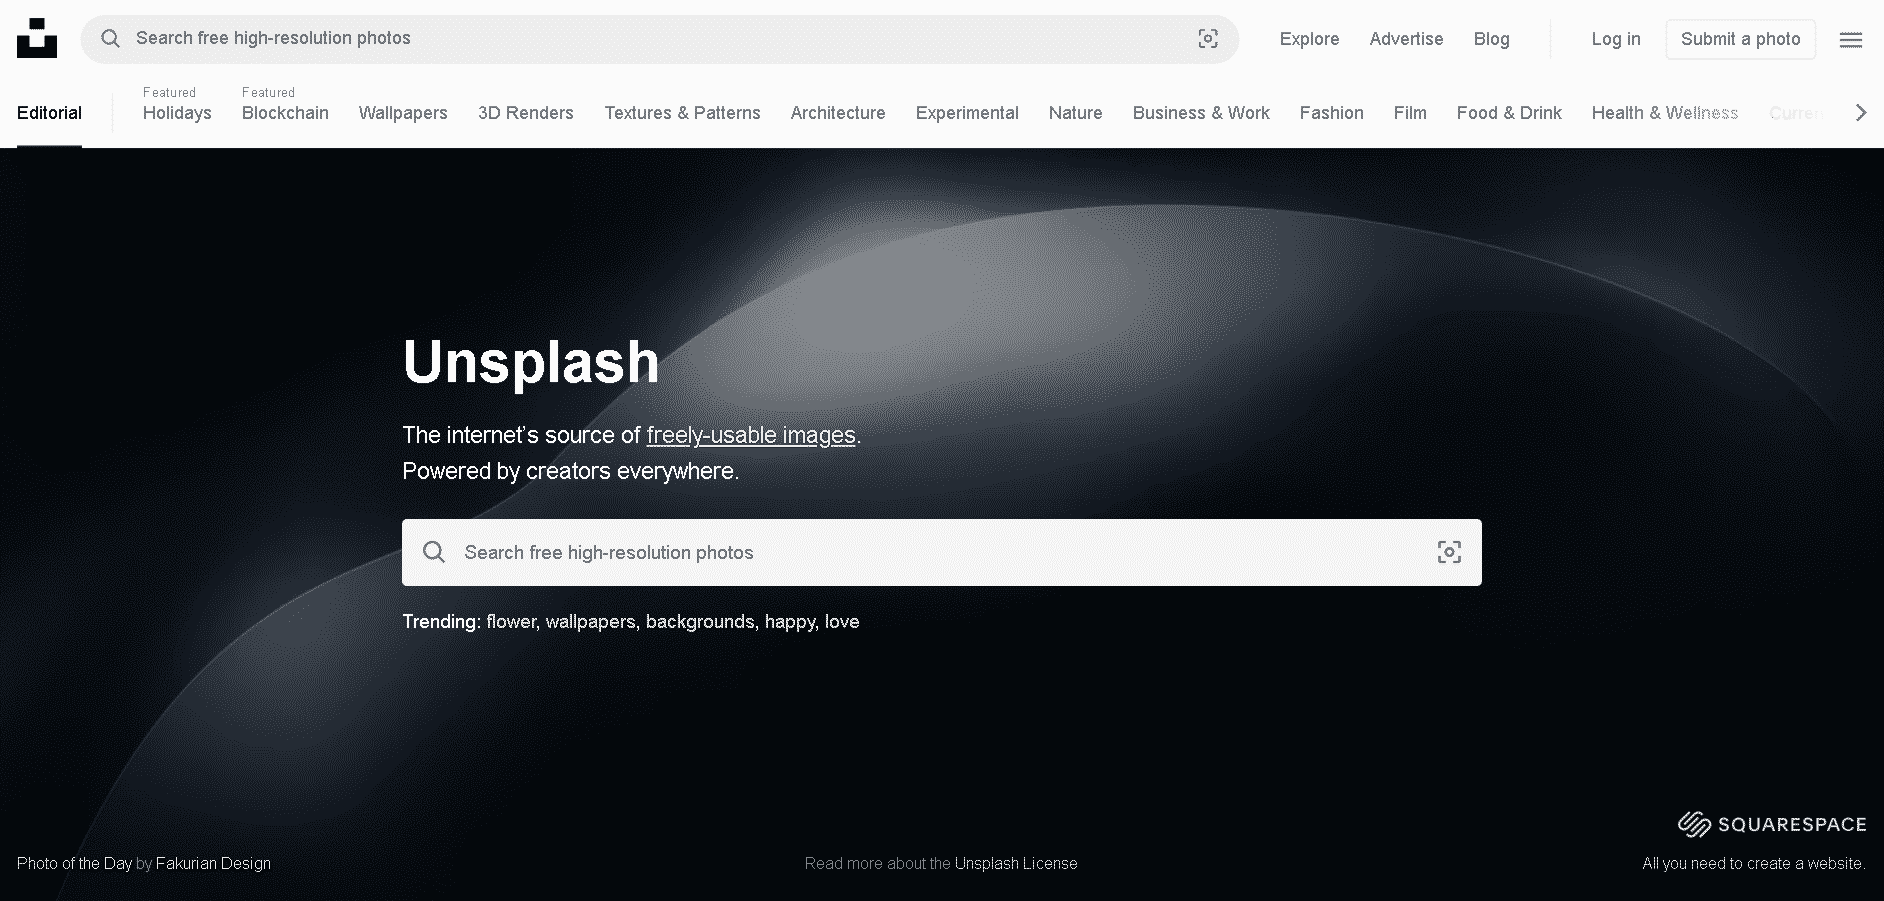Click Submit a photo button
Viewport: 1884px width, 901px height.
[1740, 39]
